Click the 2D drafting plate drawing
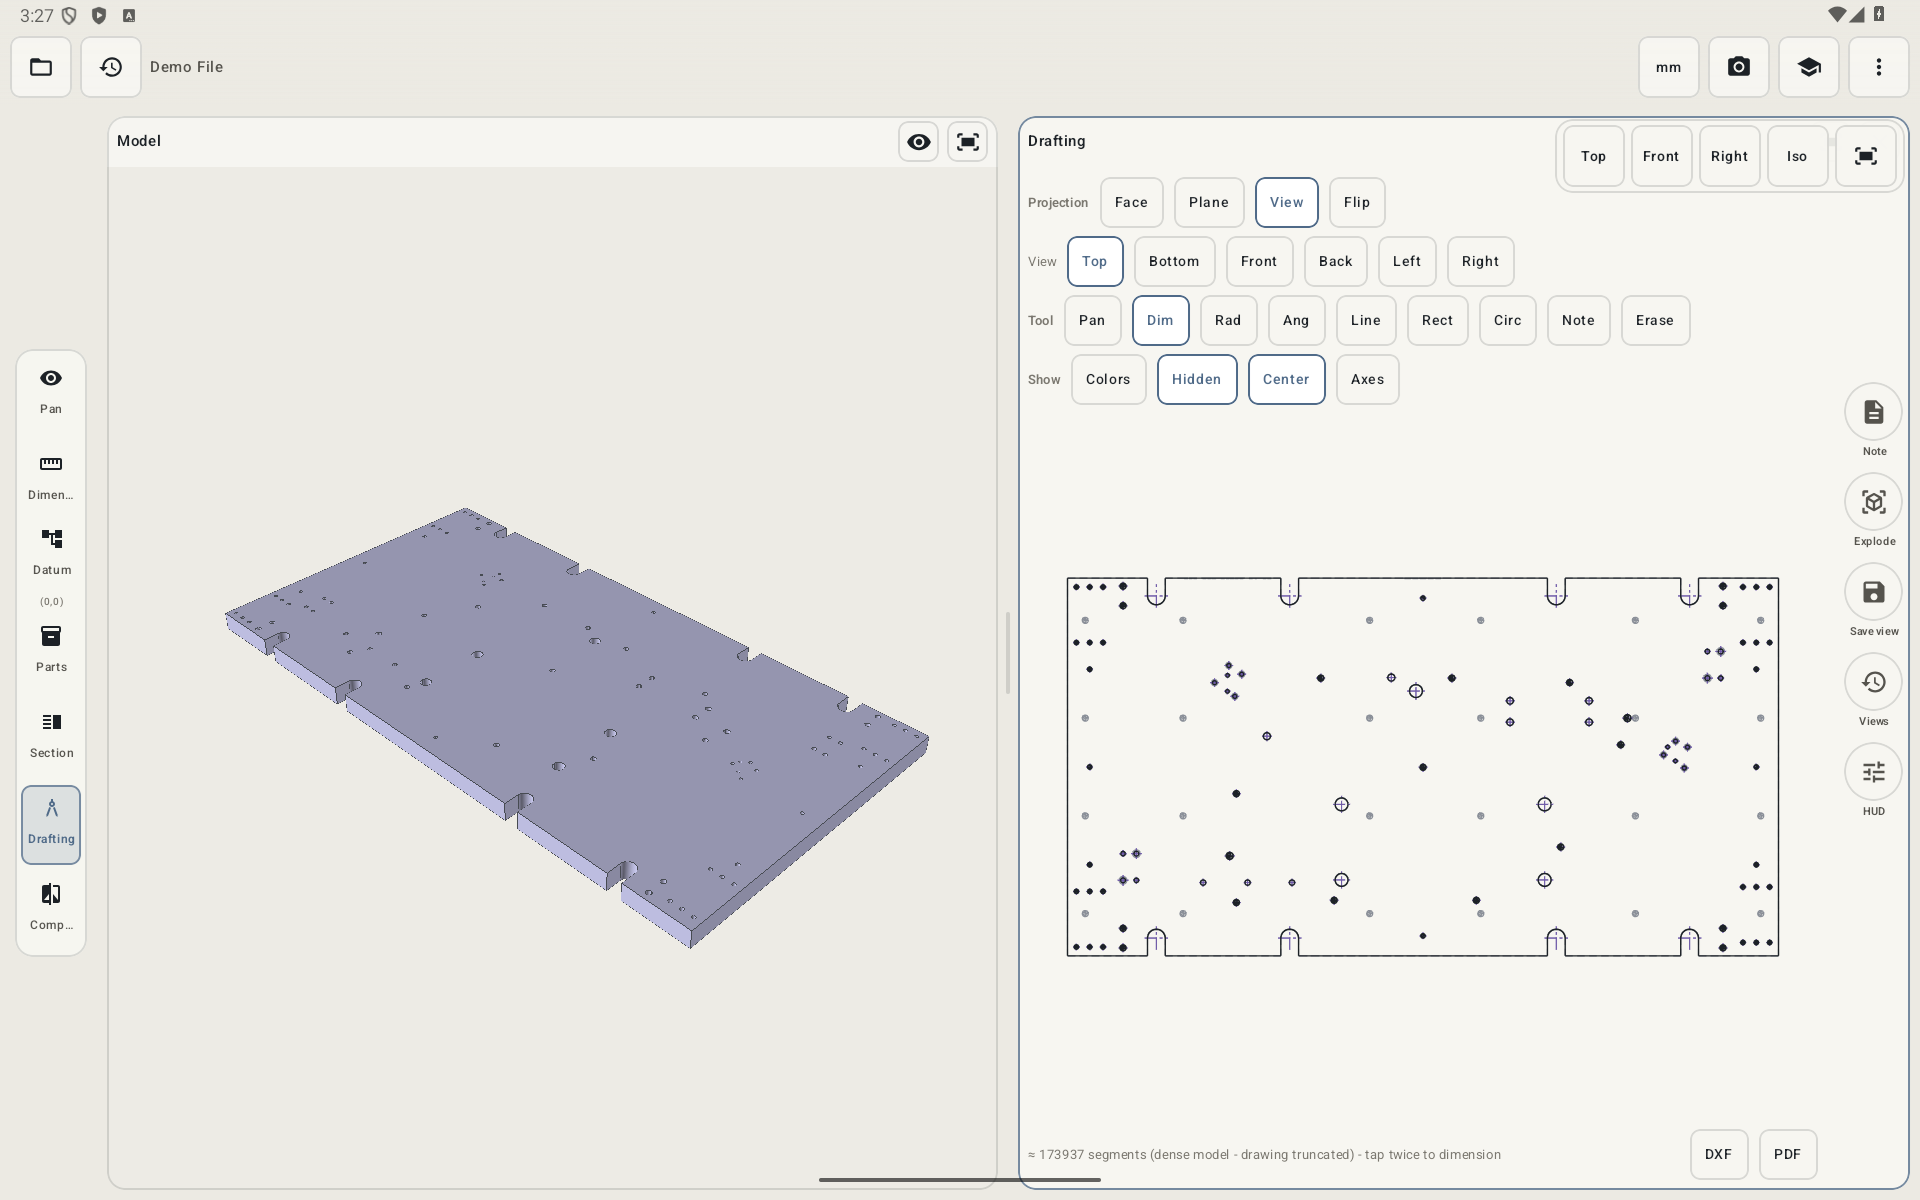This screenshot has height=1200, width=1920. [1423, 767]
